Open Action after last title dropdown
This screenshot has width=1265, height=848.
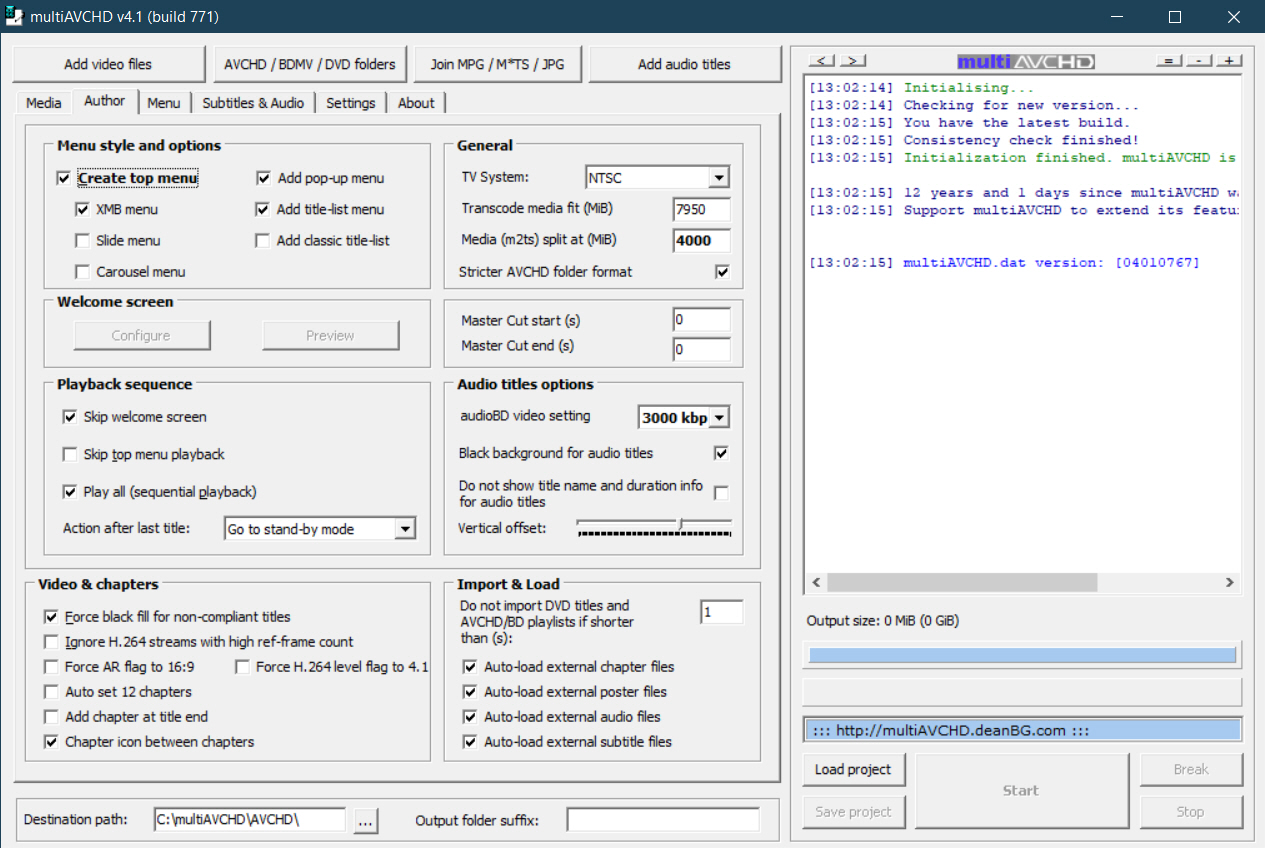click(404, 529)
